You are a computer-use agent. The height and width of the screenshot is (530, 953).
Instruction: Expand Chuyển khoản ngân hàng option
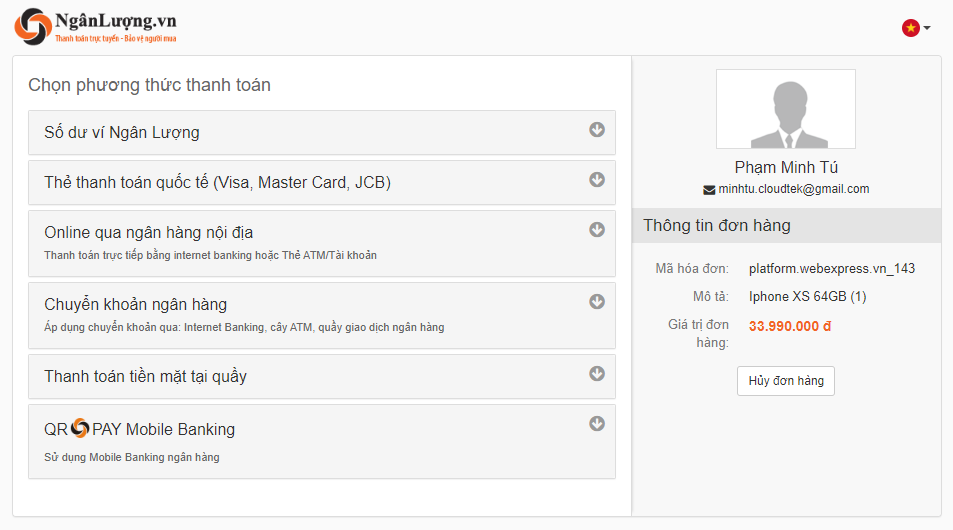click(x=322, y=315)
